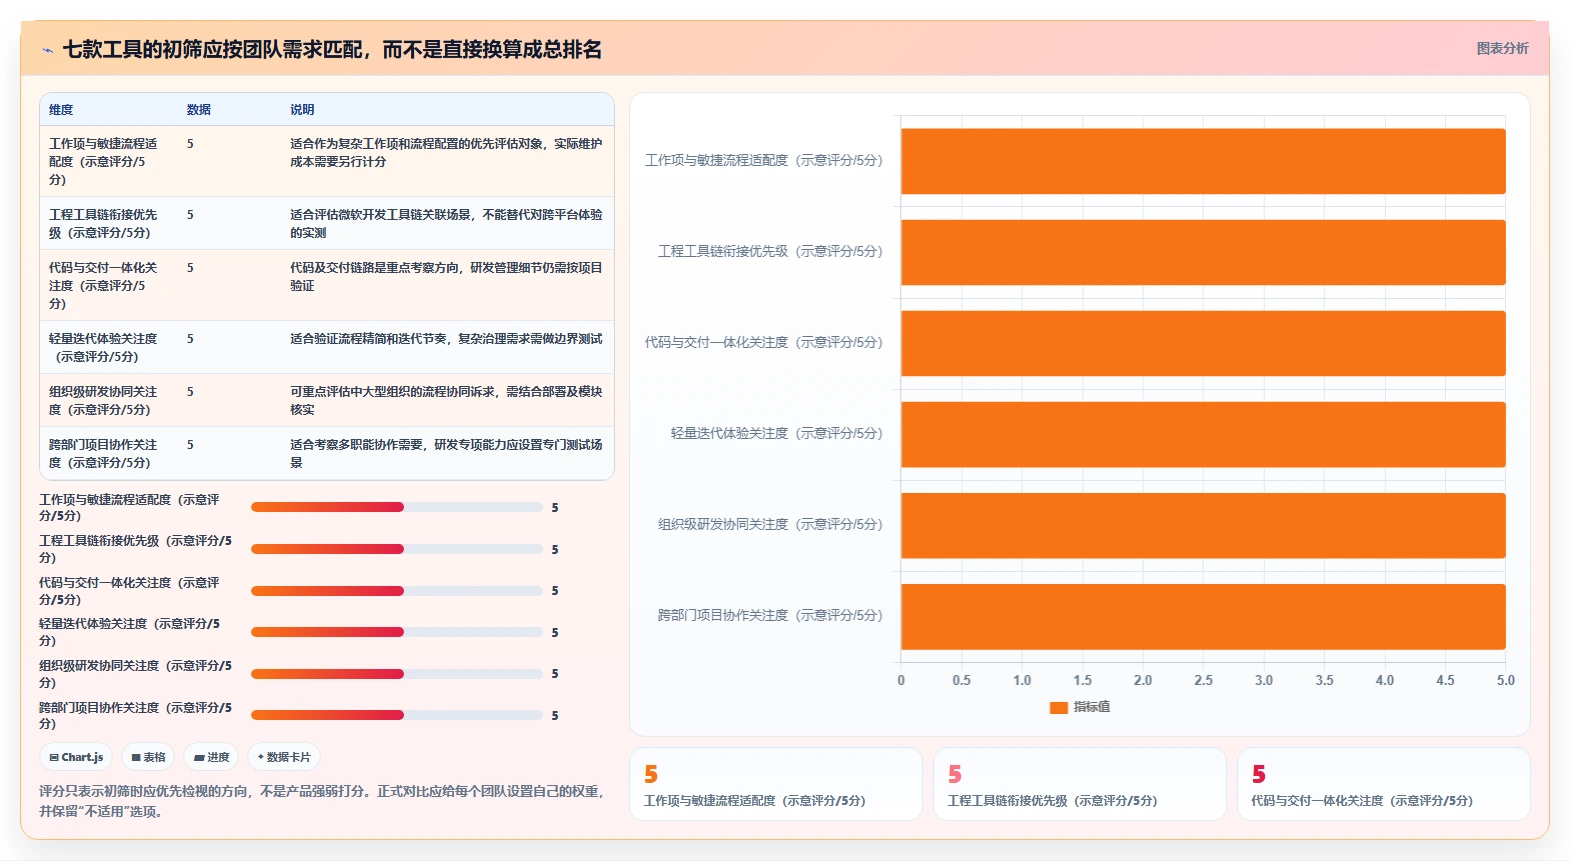Click the 工作项与敏捷流程适配度 progress bar
This screenshot has height=861, width=1570.
tap(396, 507)
